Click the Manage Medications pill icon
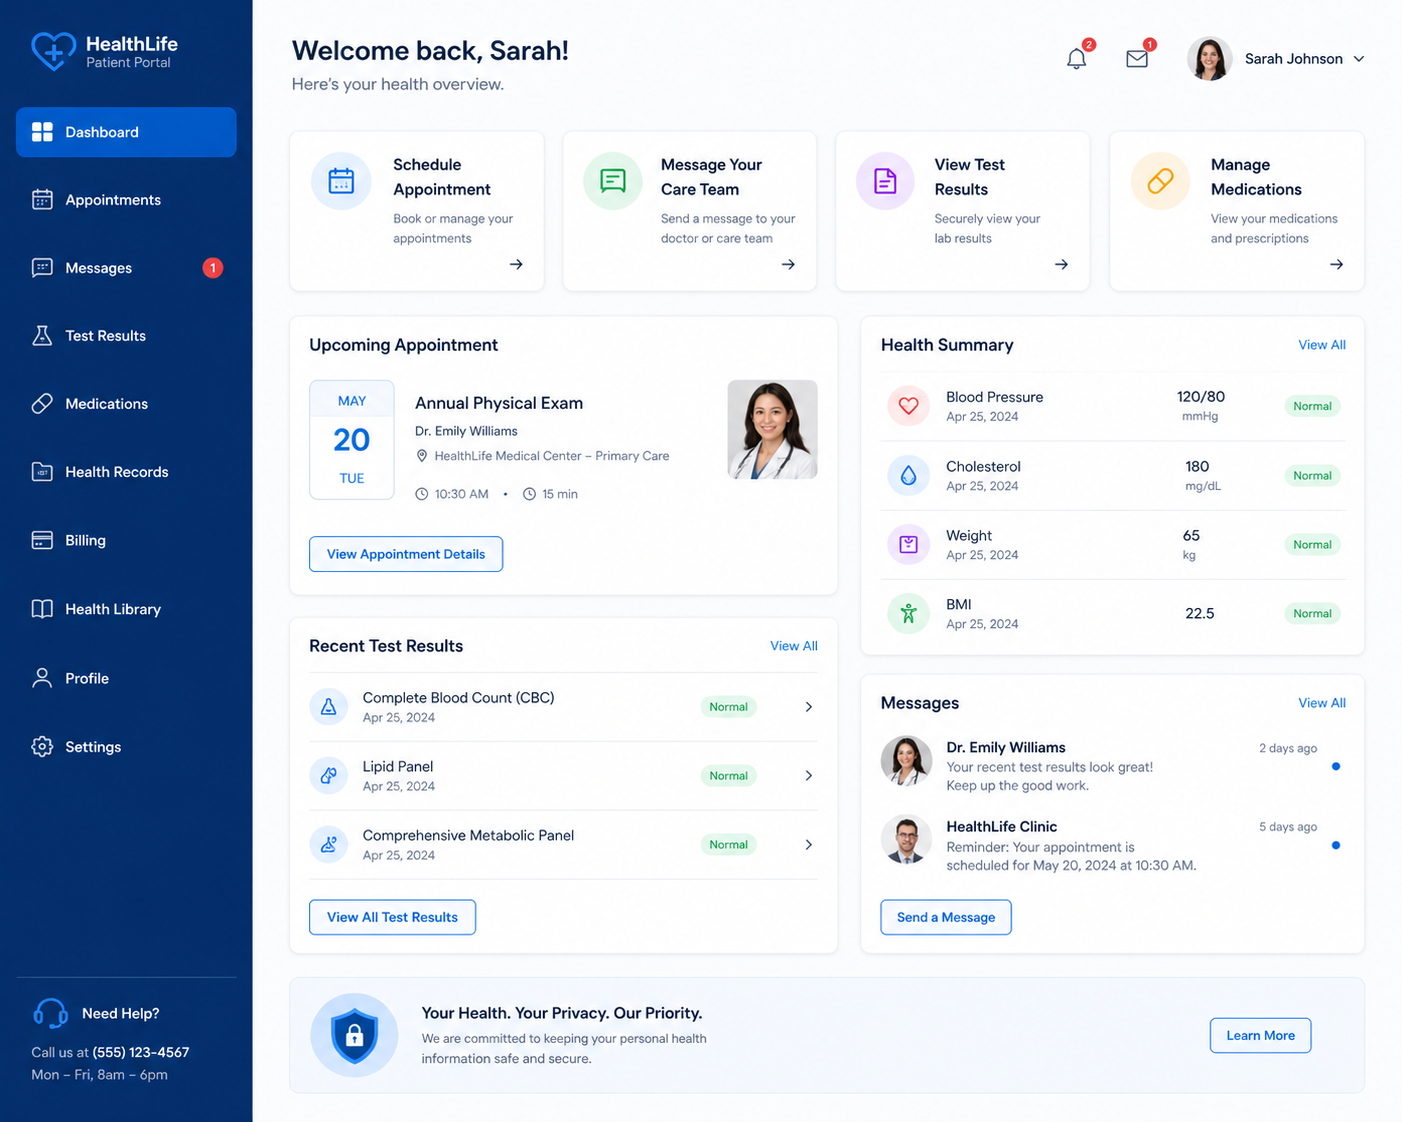Image resolution: width=1402 pixels, height=1122 pixels. point(1160,181)
